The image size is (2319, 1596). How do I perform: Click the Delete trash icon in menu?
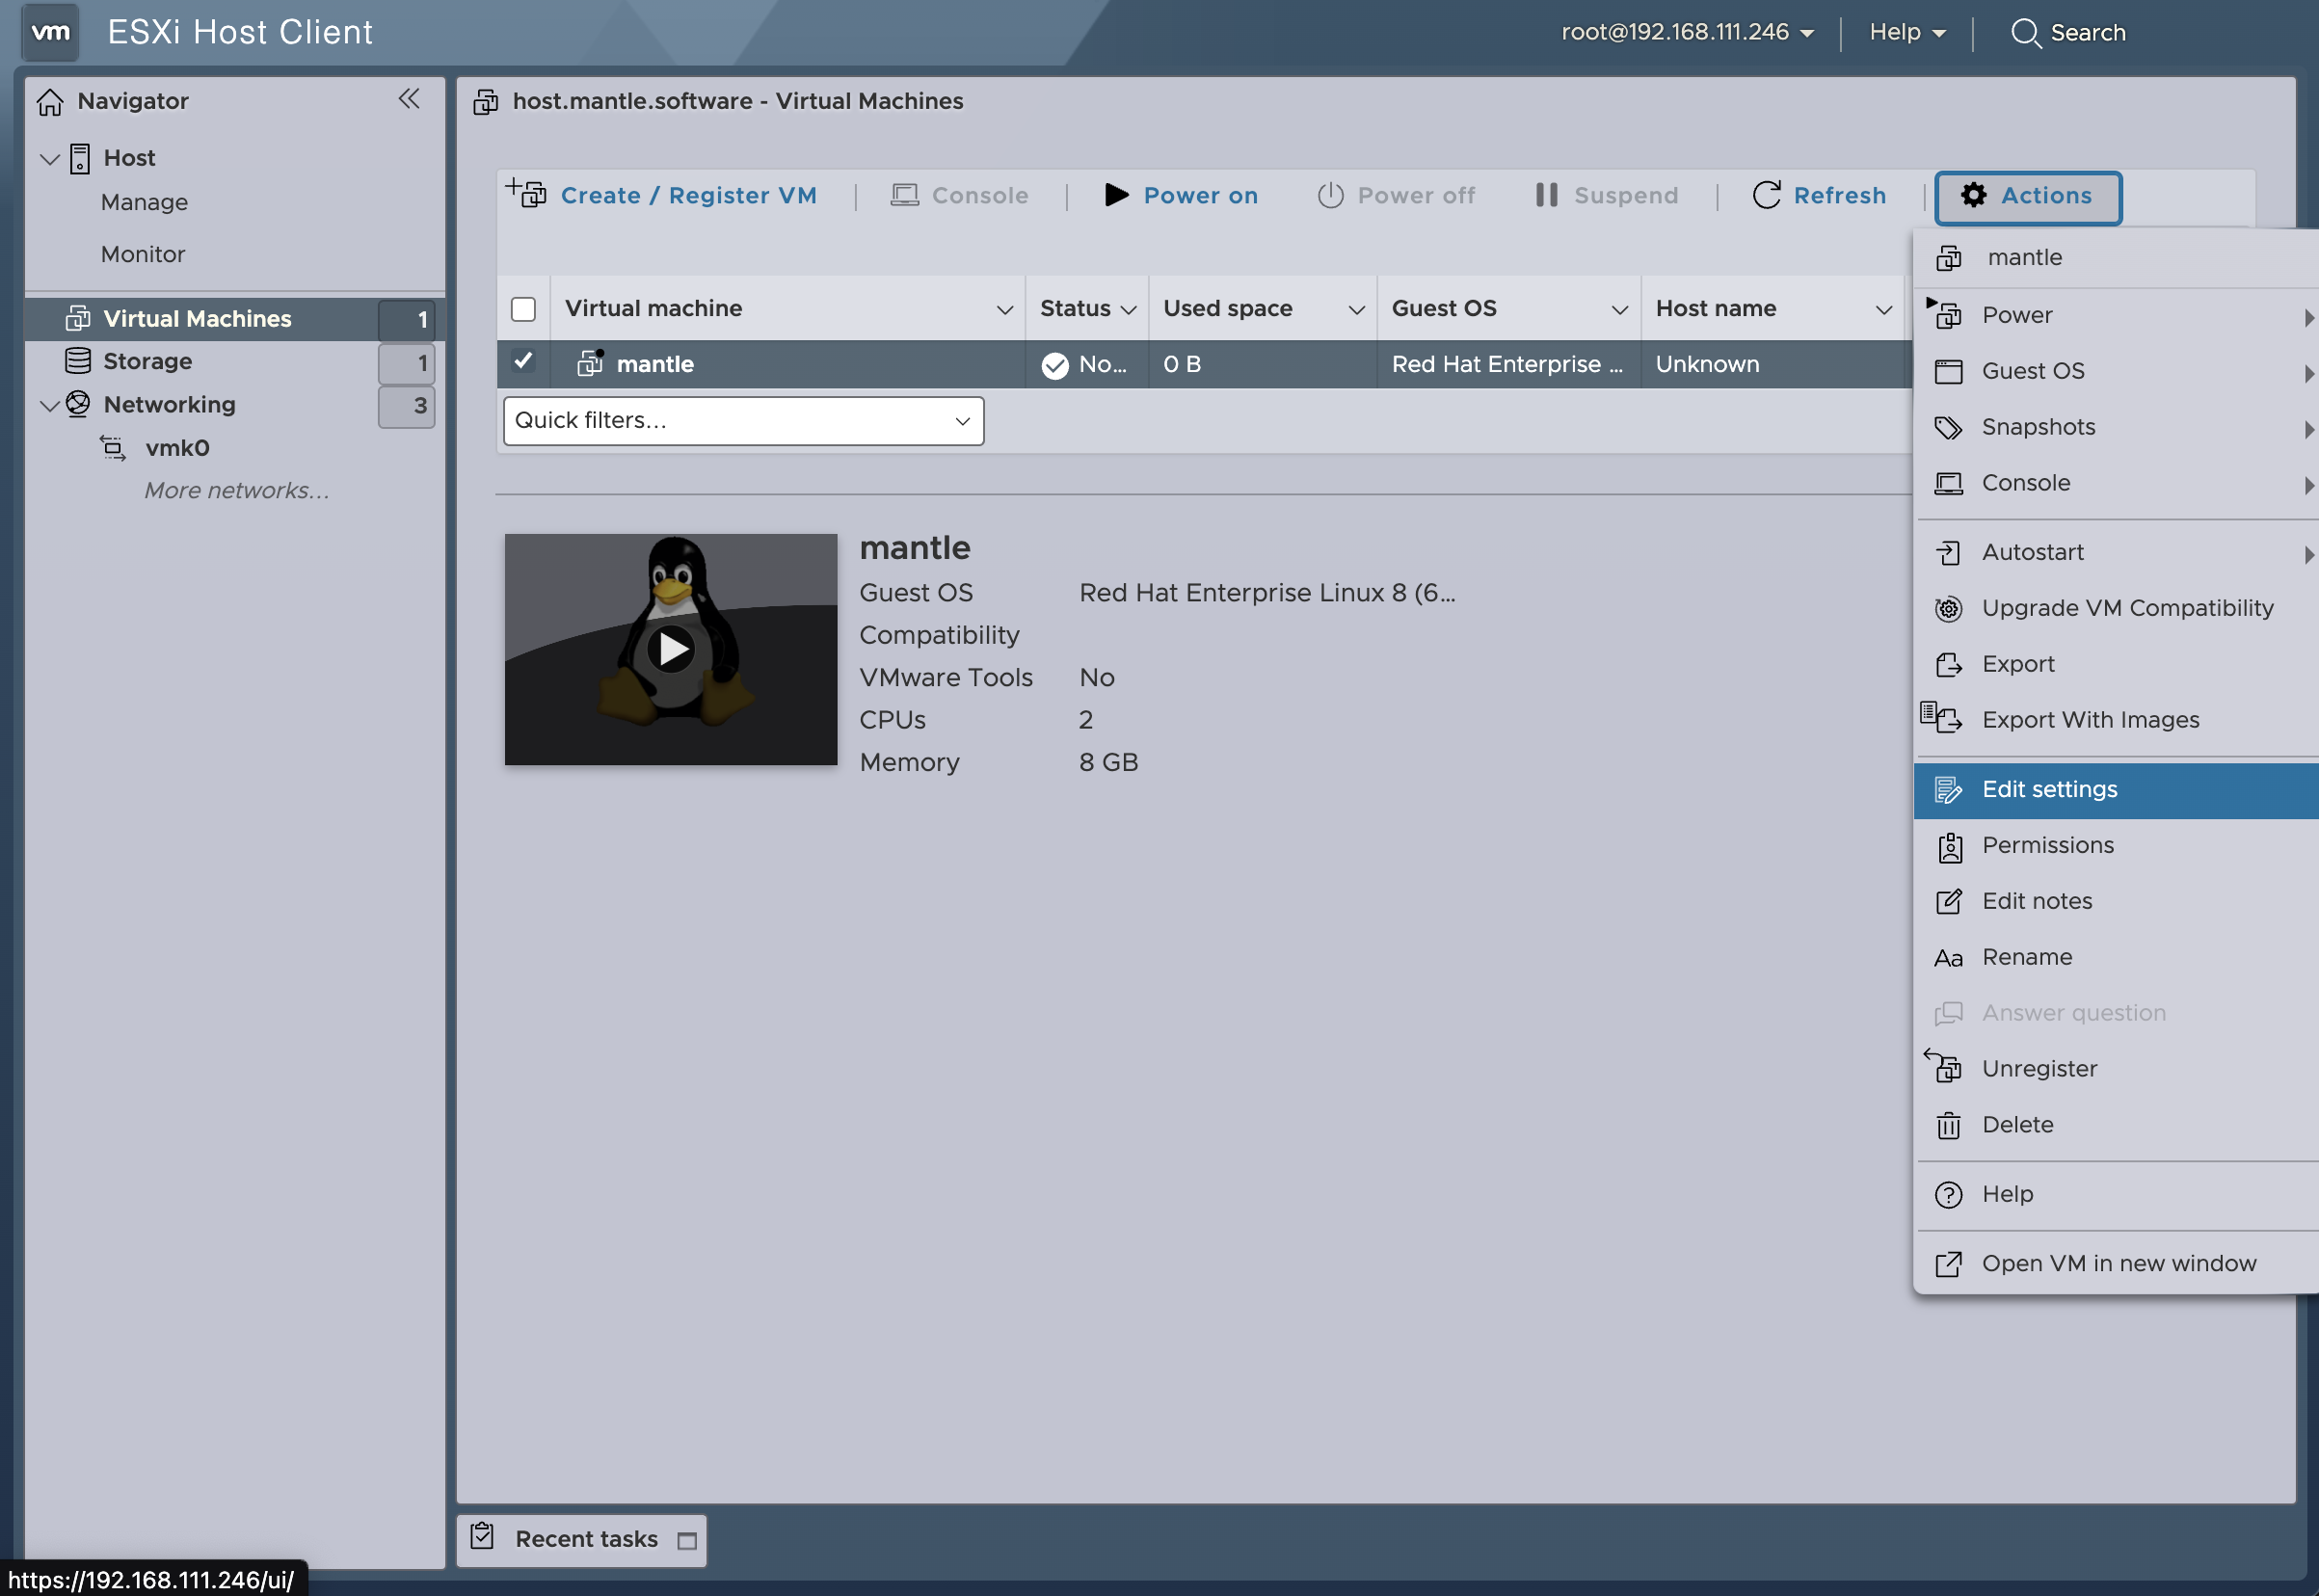pos(1948,1126)
